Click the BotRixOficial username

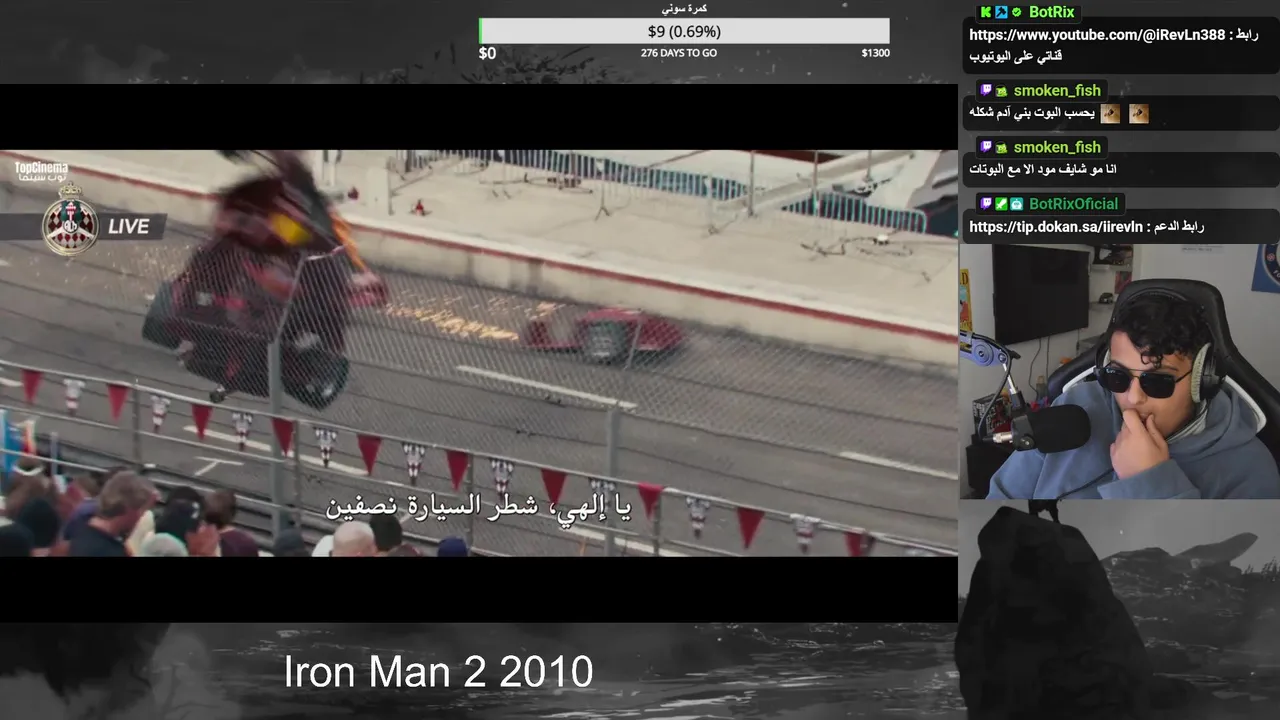pyautogui.click(x=1075, y=204)
